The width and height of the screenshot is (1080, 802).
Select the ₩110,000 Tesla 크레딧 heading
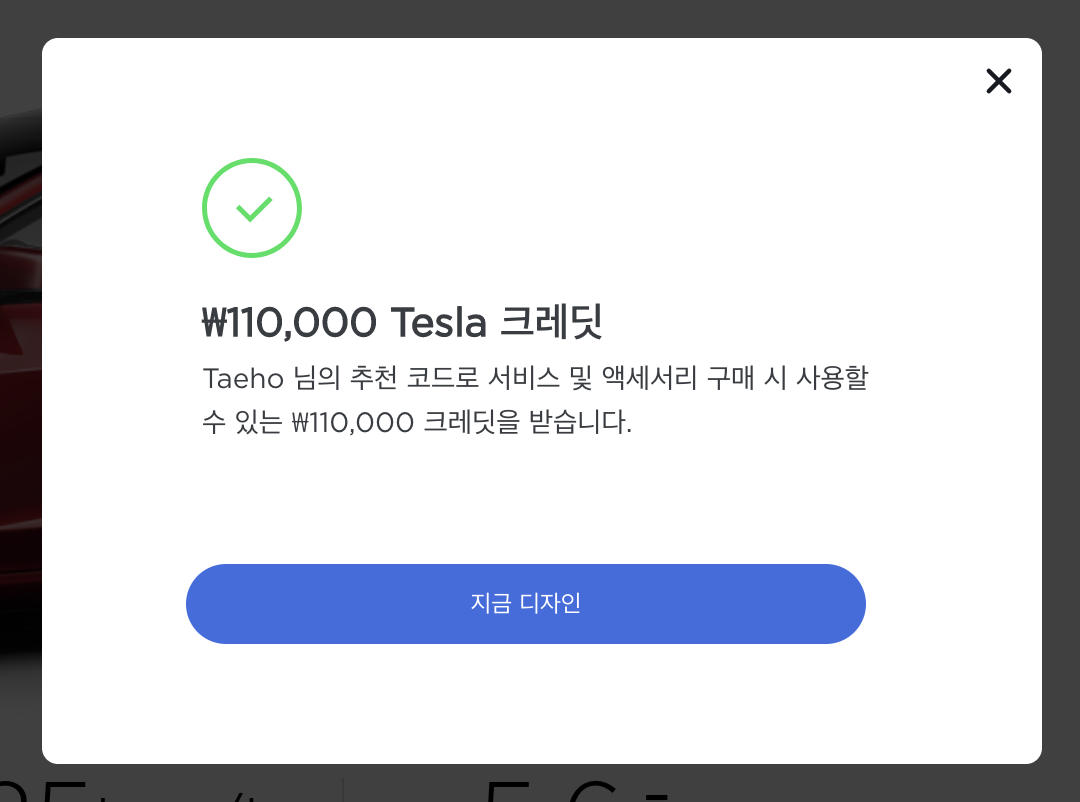tap(402, 322)
